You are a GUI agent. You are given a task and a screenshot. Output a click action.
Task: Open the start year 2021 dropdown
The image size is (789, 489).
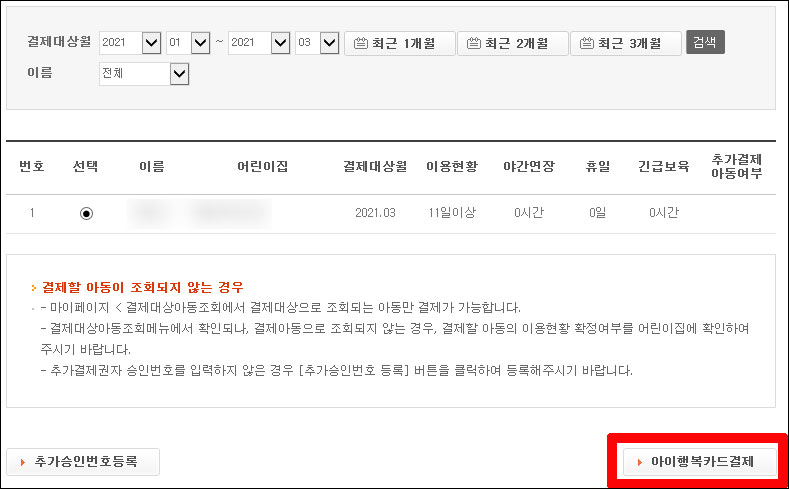point(130,43)
